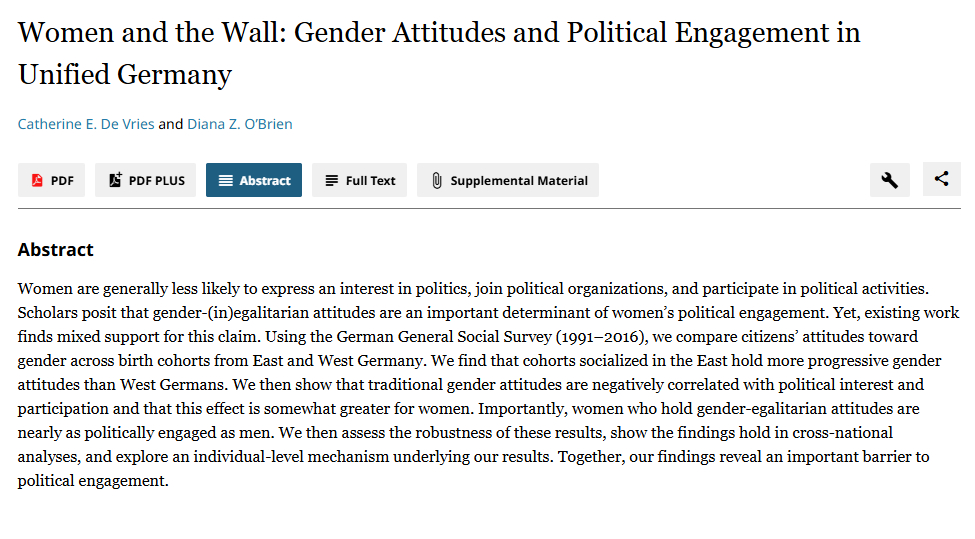
Task: Open the Supplemental Material label
Action: 519,181
